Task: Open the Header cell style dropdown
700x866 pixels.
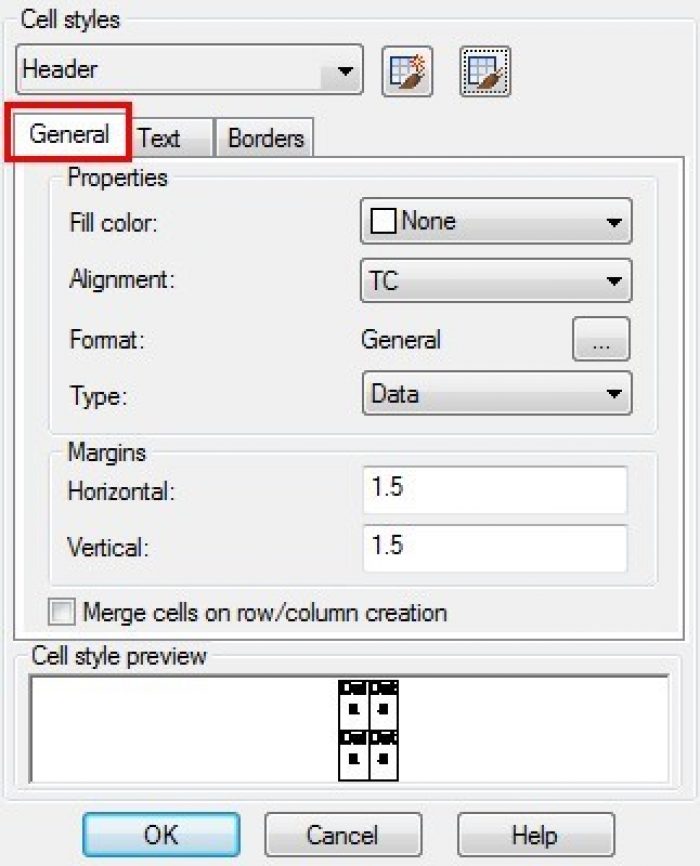Action: (190, 70)
